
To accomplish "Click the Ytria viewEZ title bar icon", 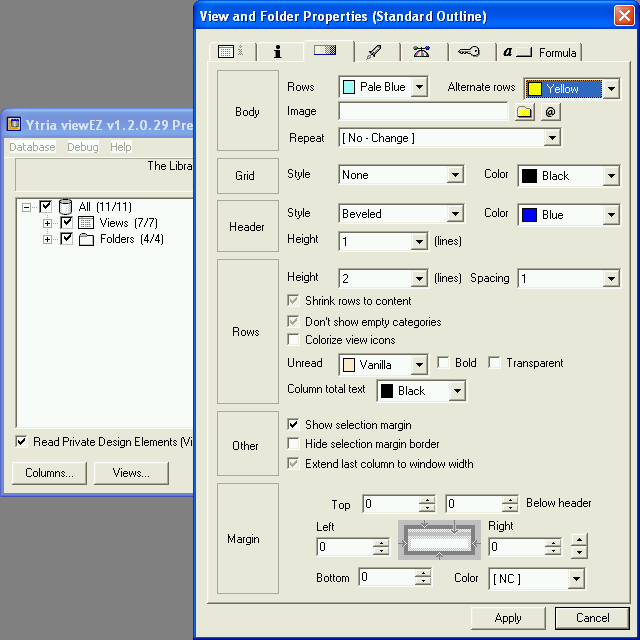I will pos(14,124).
